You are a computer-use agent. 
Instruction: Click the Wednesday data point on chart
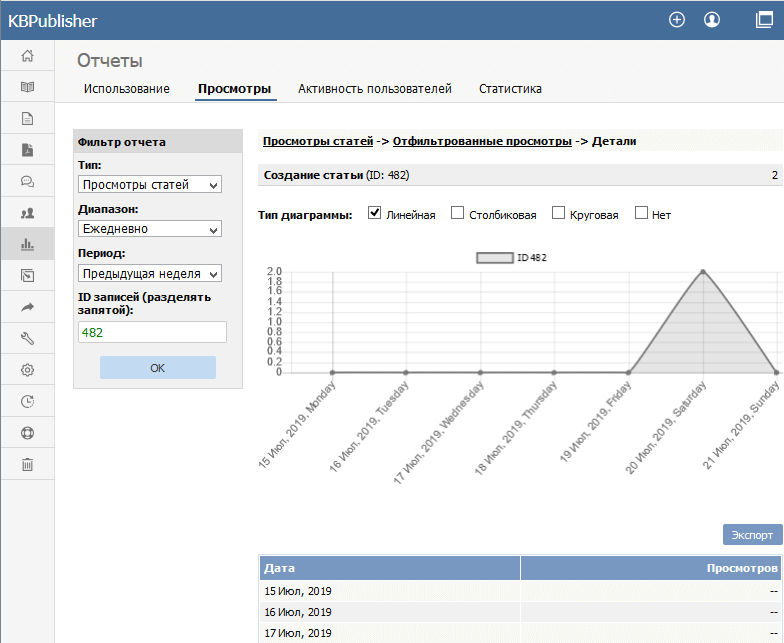point(480,372)
